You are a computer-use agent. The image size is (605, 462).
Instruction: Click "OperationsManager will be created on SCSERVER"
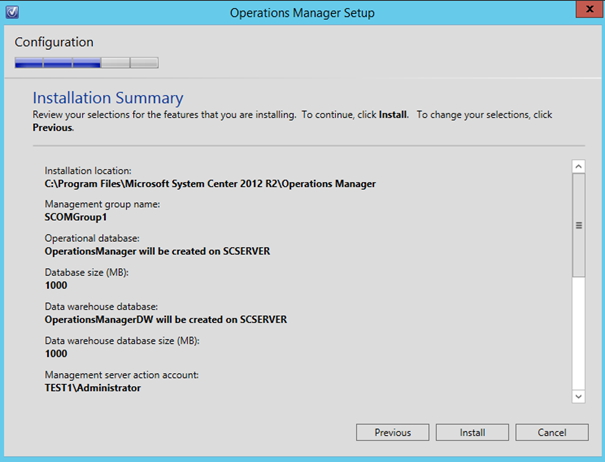157,251
